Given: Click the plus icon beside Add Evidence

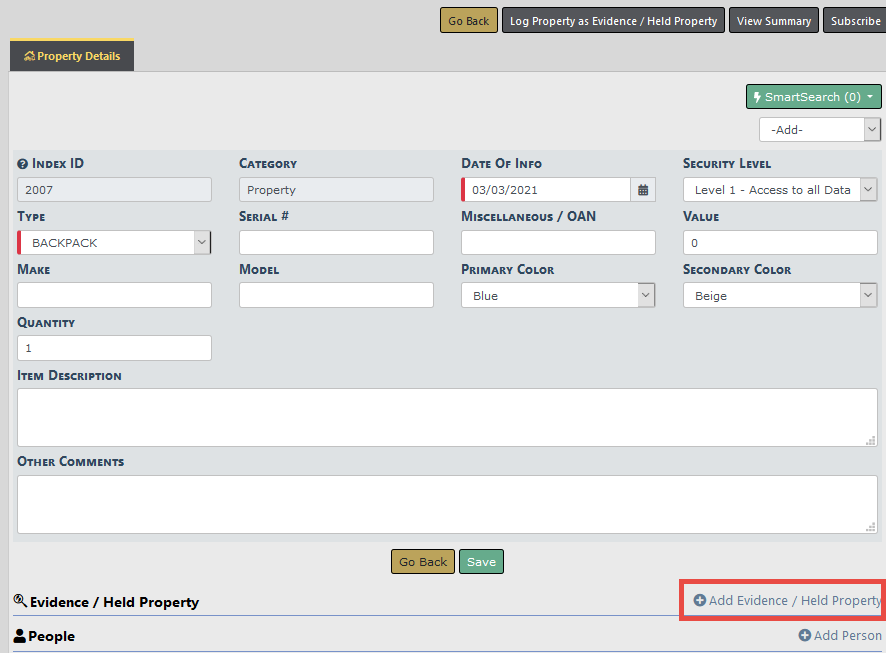Looking at the screenshot, I should (700, 601).
